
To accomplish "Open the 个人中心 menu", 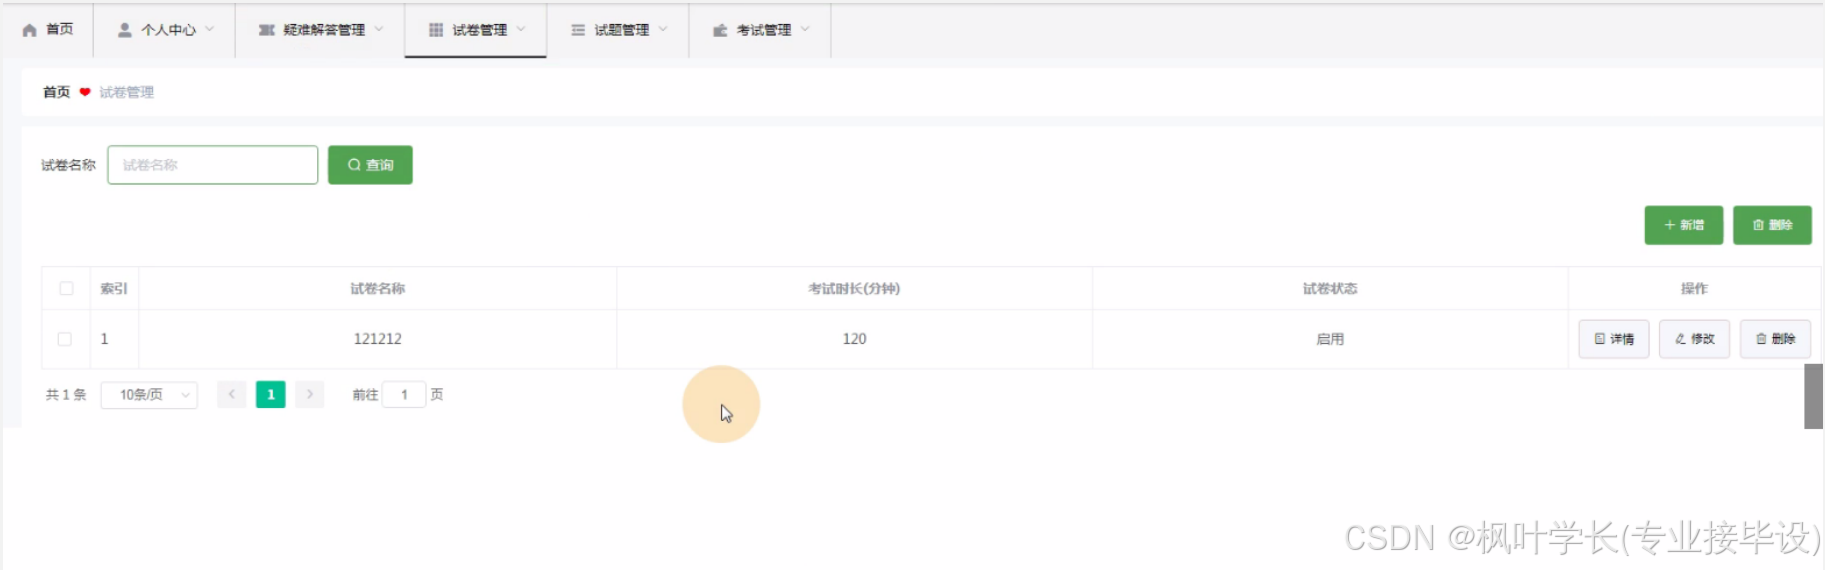I will [x=165, y=30].
